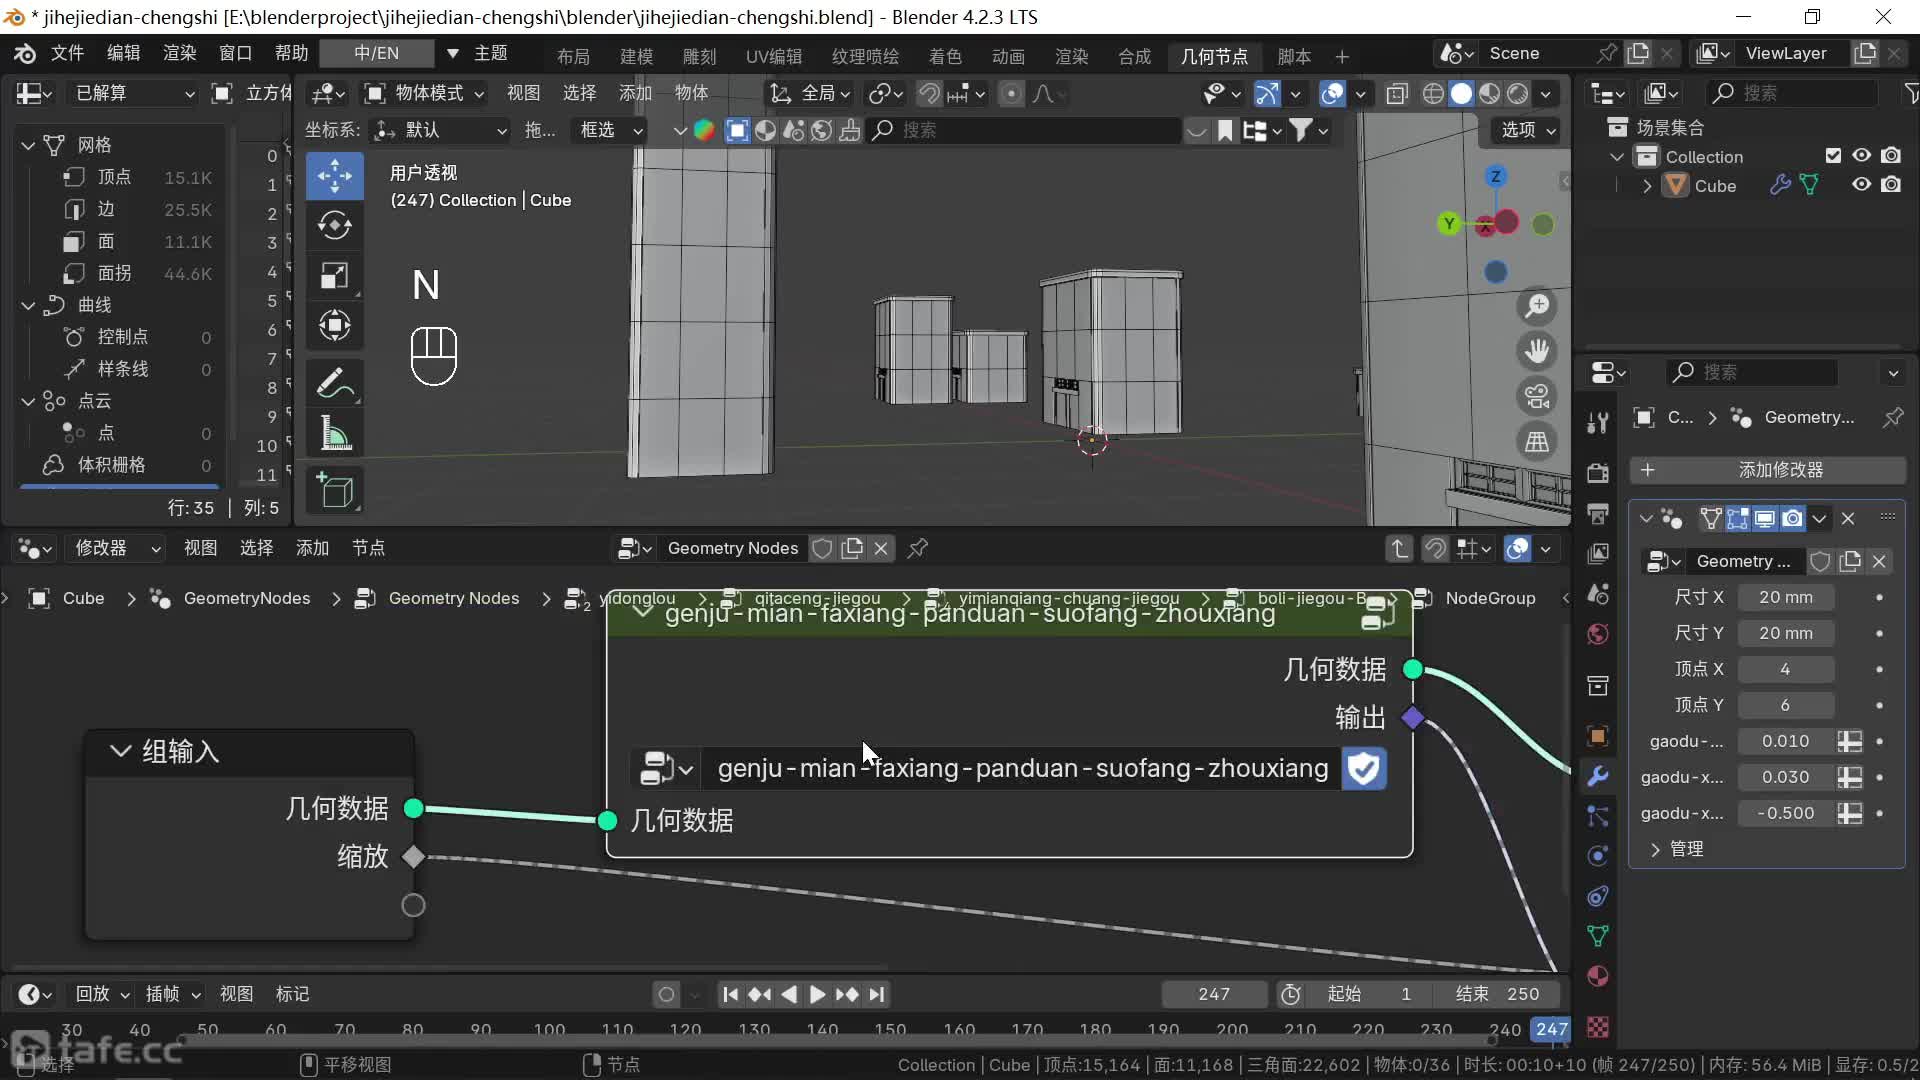The width and height of the screenshot is (1920, 1080).
Task: Select the Annotate pencil tool
Action: point(334,383)
